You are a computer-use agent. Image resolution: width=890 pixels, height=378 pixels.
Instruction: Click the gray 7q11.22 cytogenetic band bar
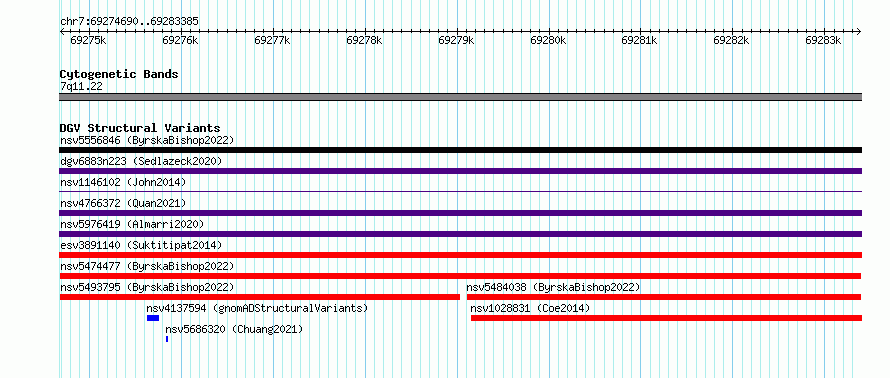(460, 97)
